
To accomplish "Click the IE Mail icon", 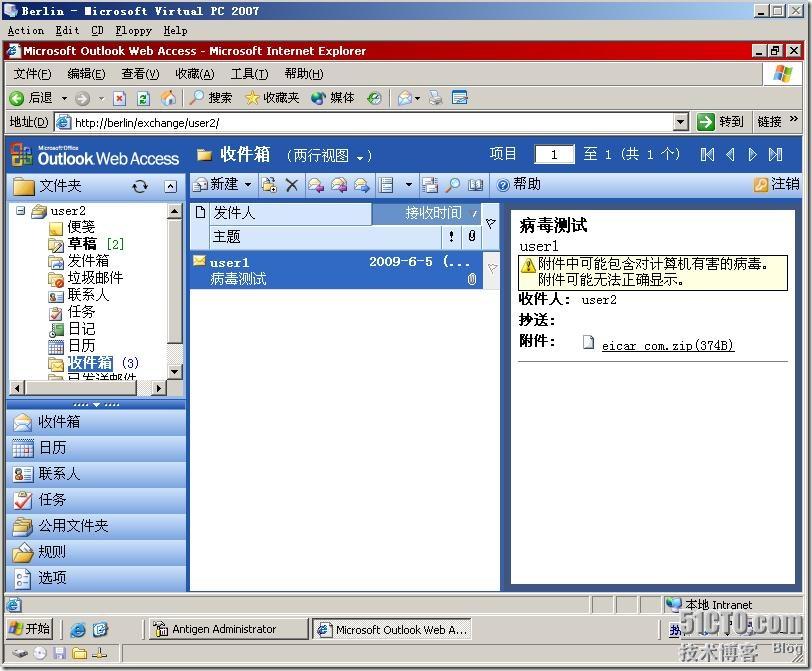I will tap(404, 98).
